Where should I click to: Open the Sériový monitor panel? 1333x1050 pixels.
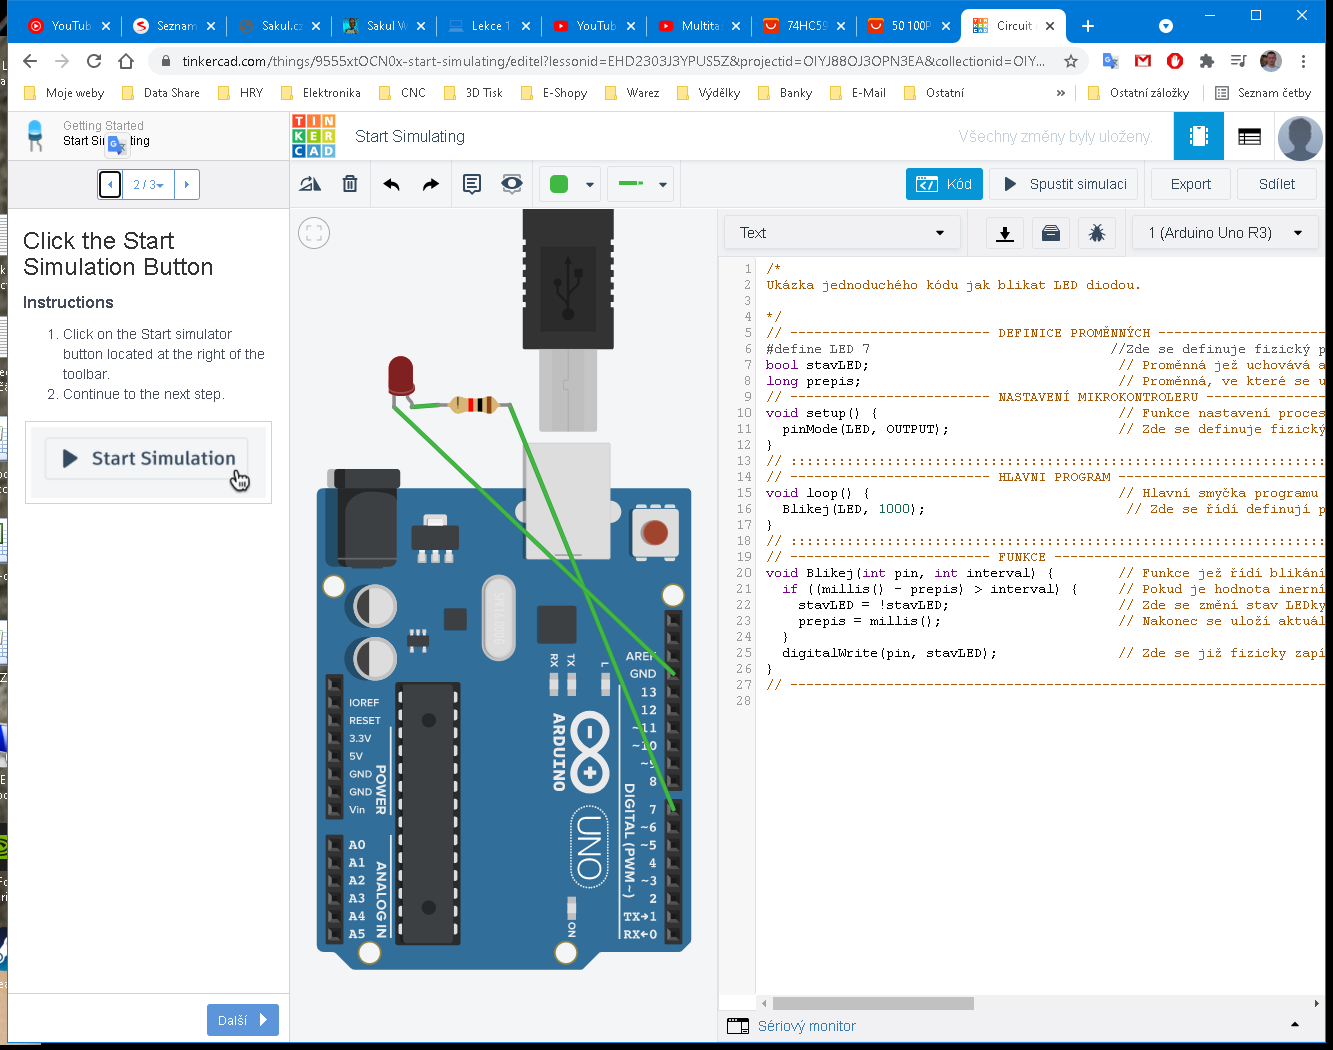click(x=806, y=1026)
